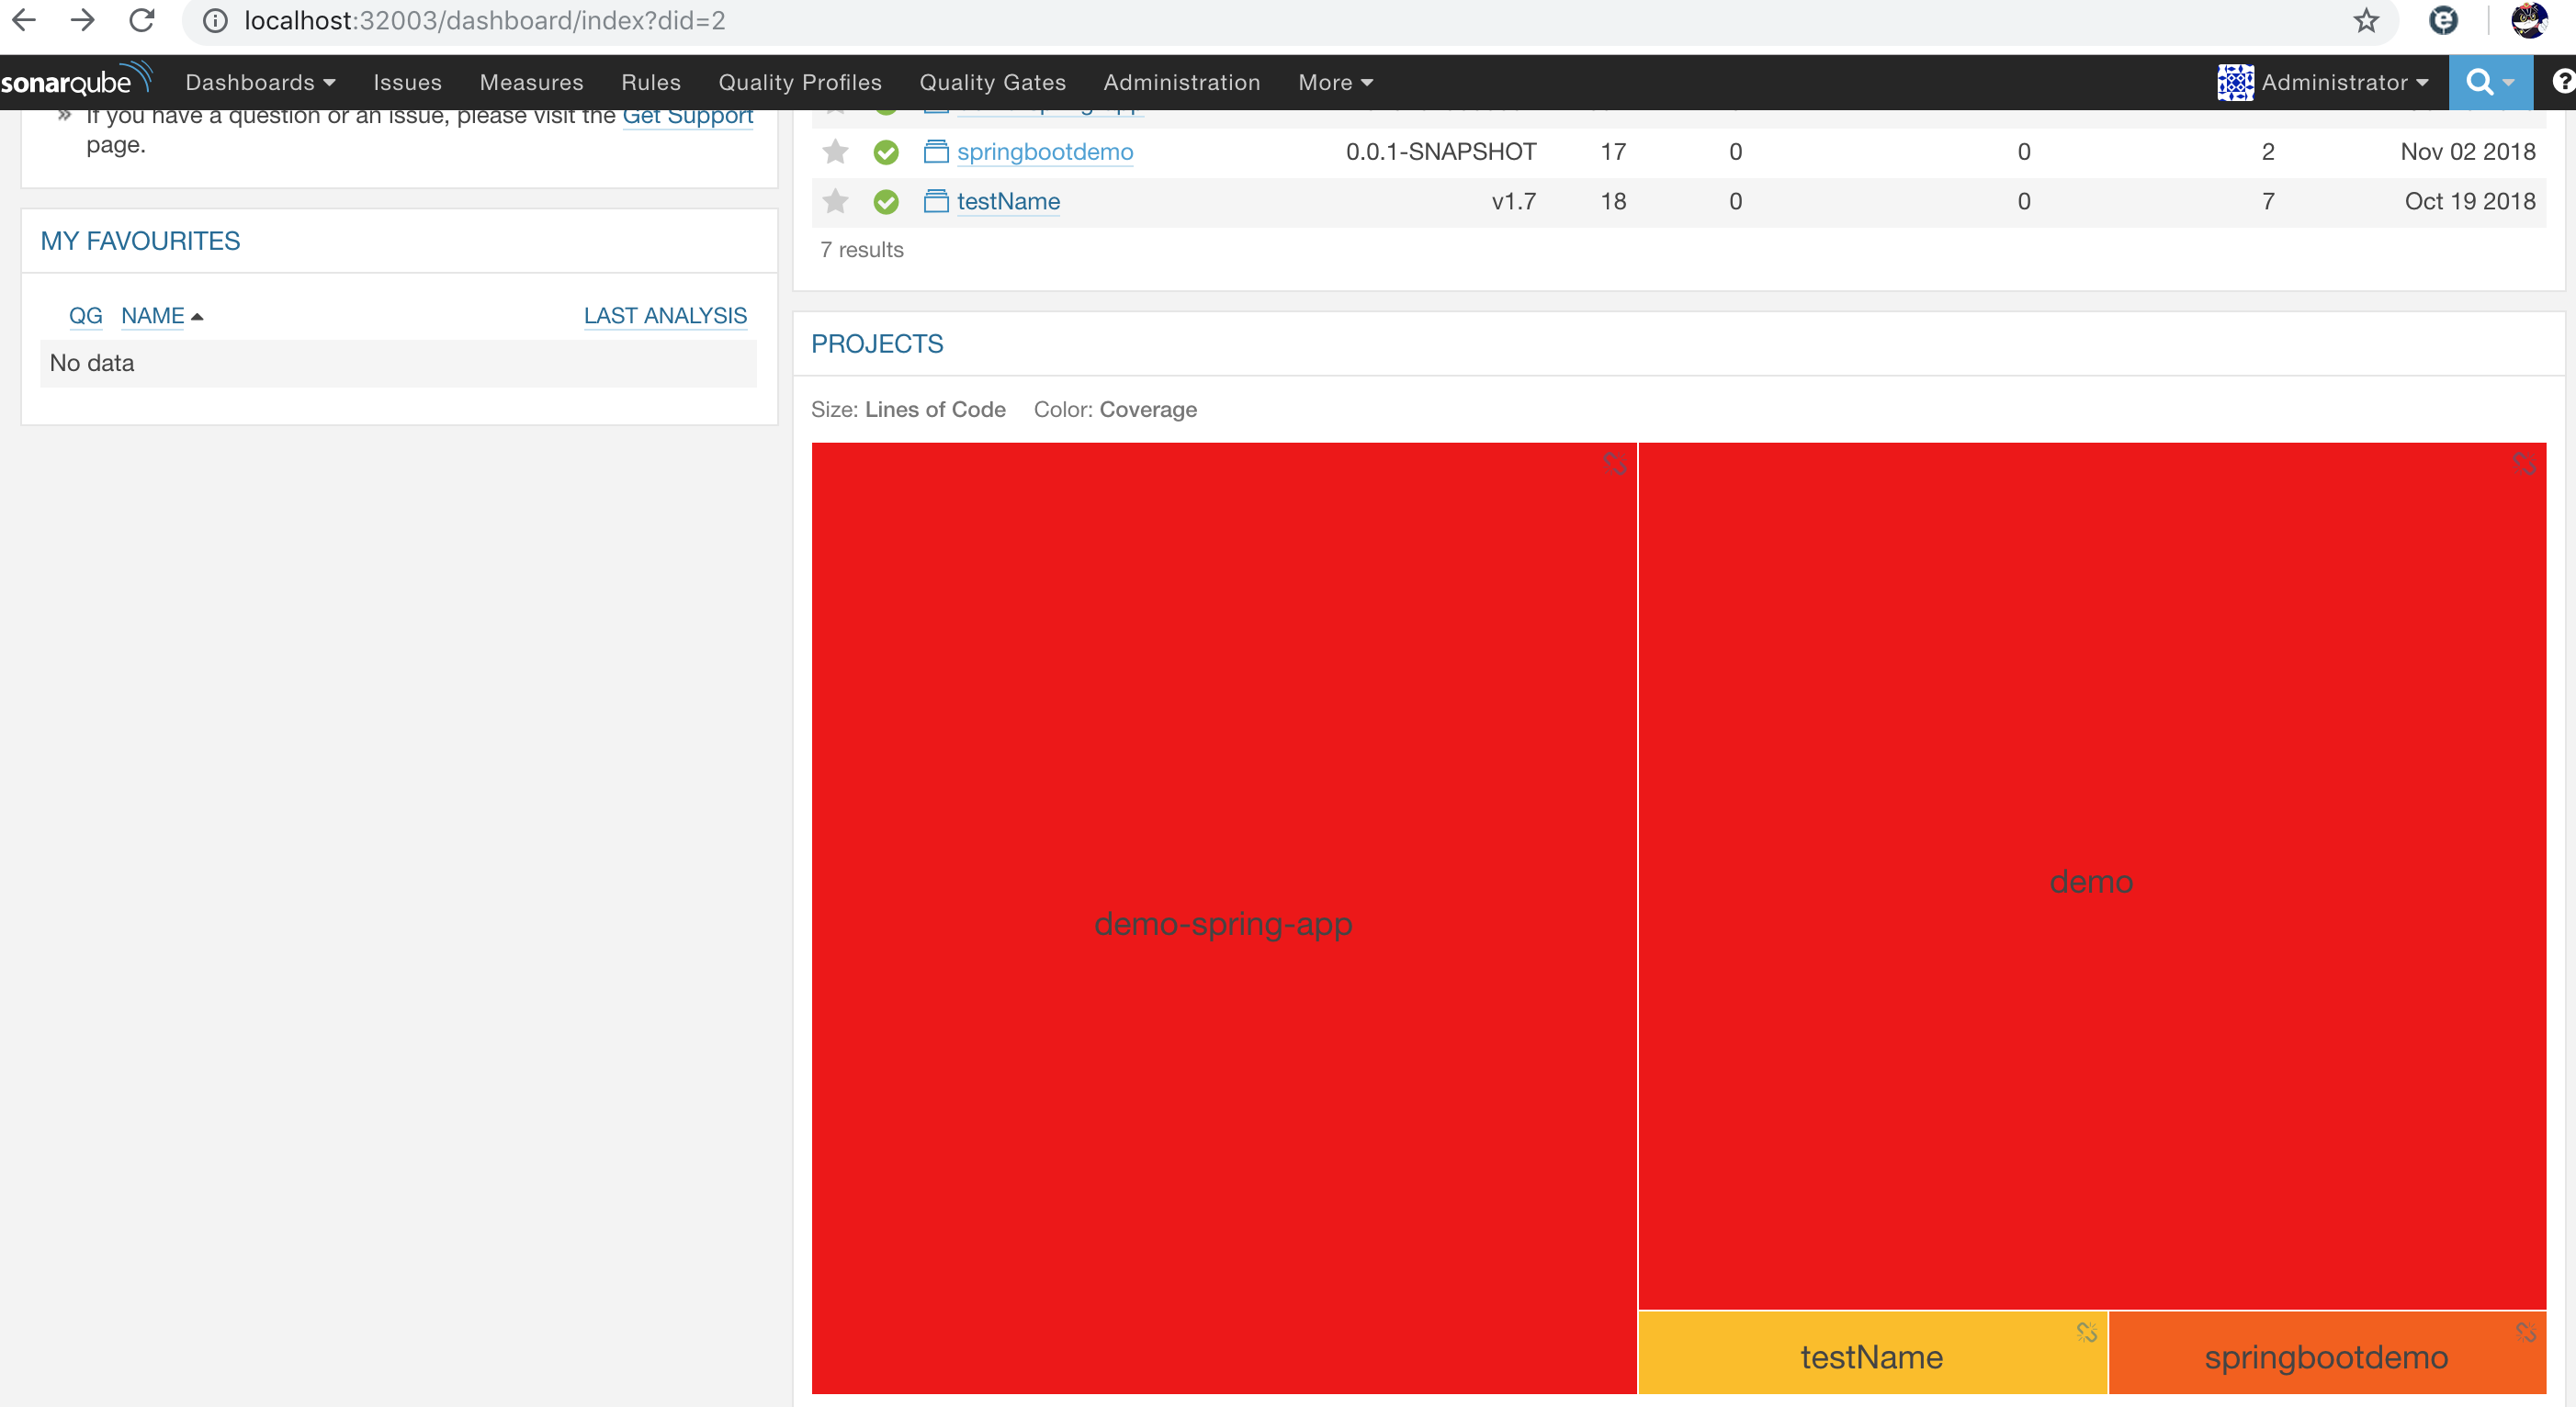Select the demo-spring-app treemap tile
2576x1407 pixels.
pyautogui.click(x=1222, y=922)
